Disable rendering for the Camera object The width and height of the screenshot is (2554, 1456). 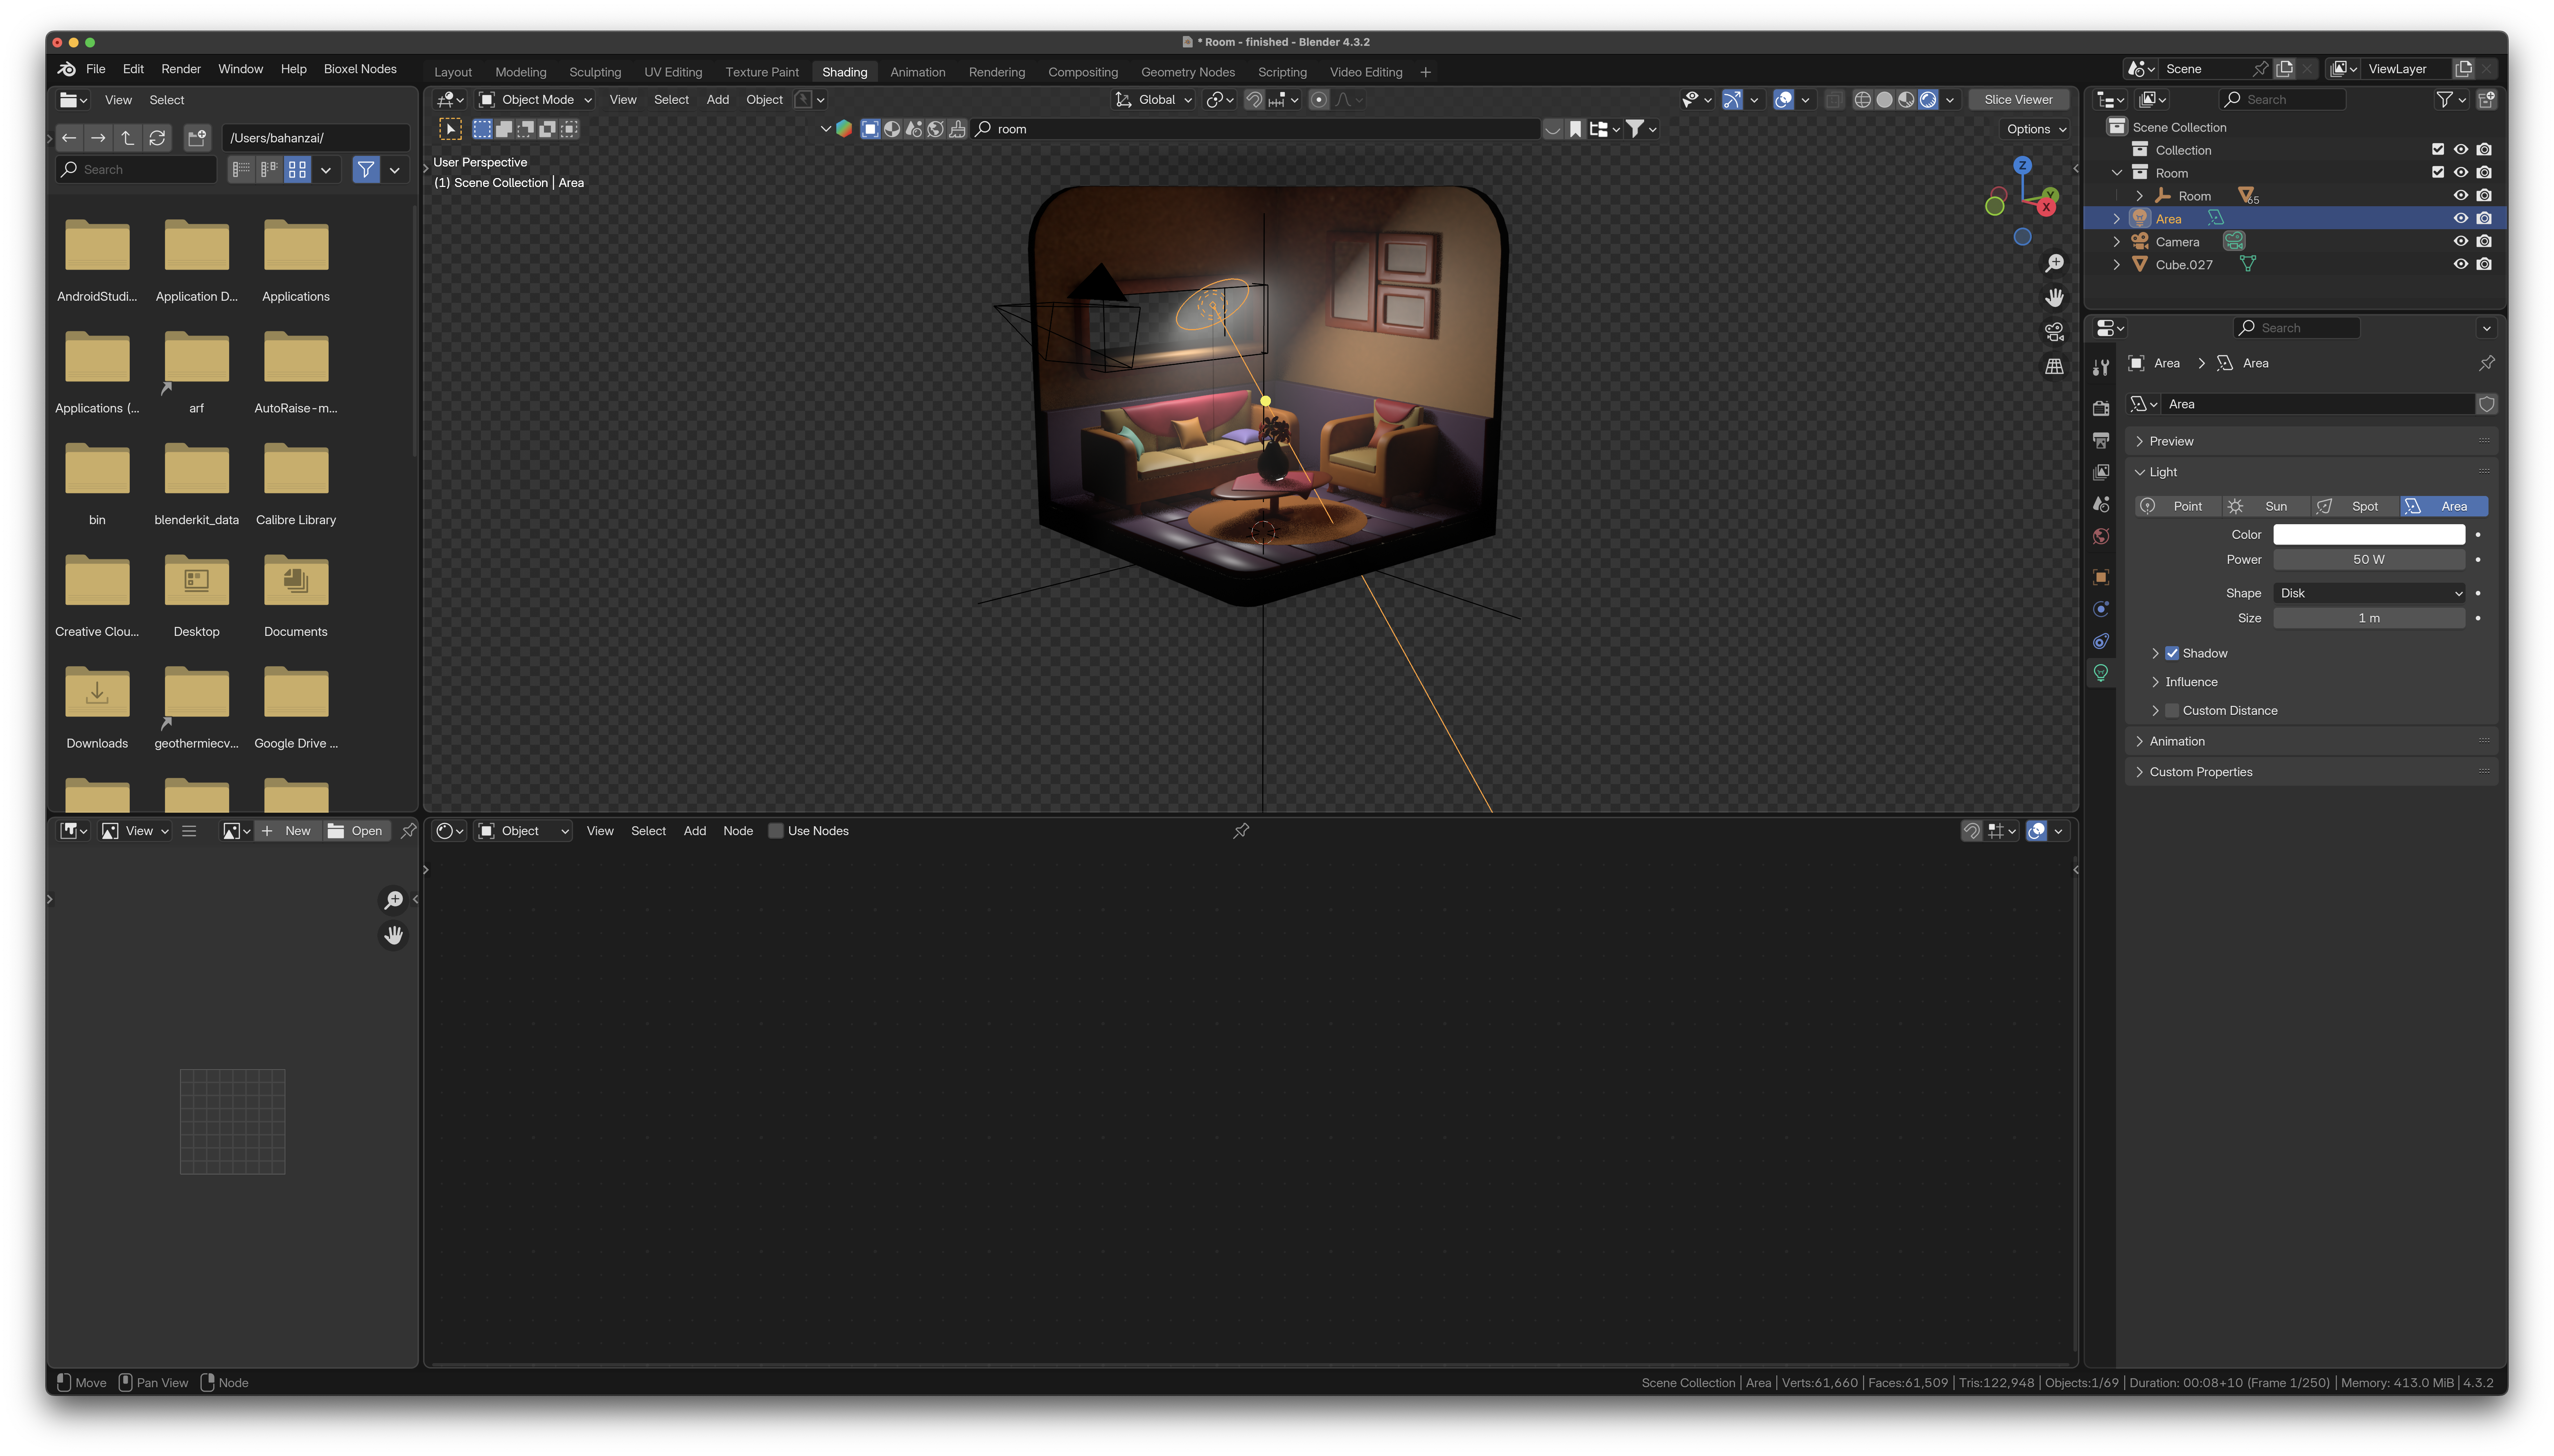click(x=2484, y=242)
